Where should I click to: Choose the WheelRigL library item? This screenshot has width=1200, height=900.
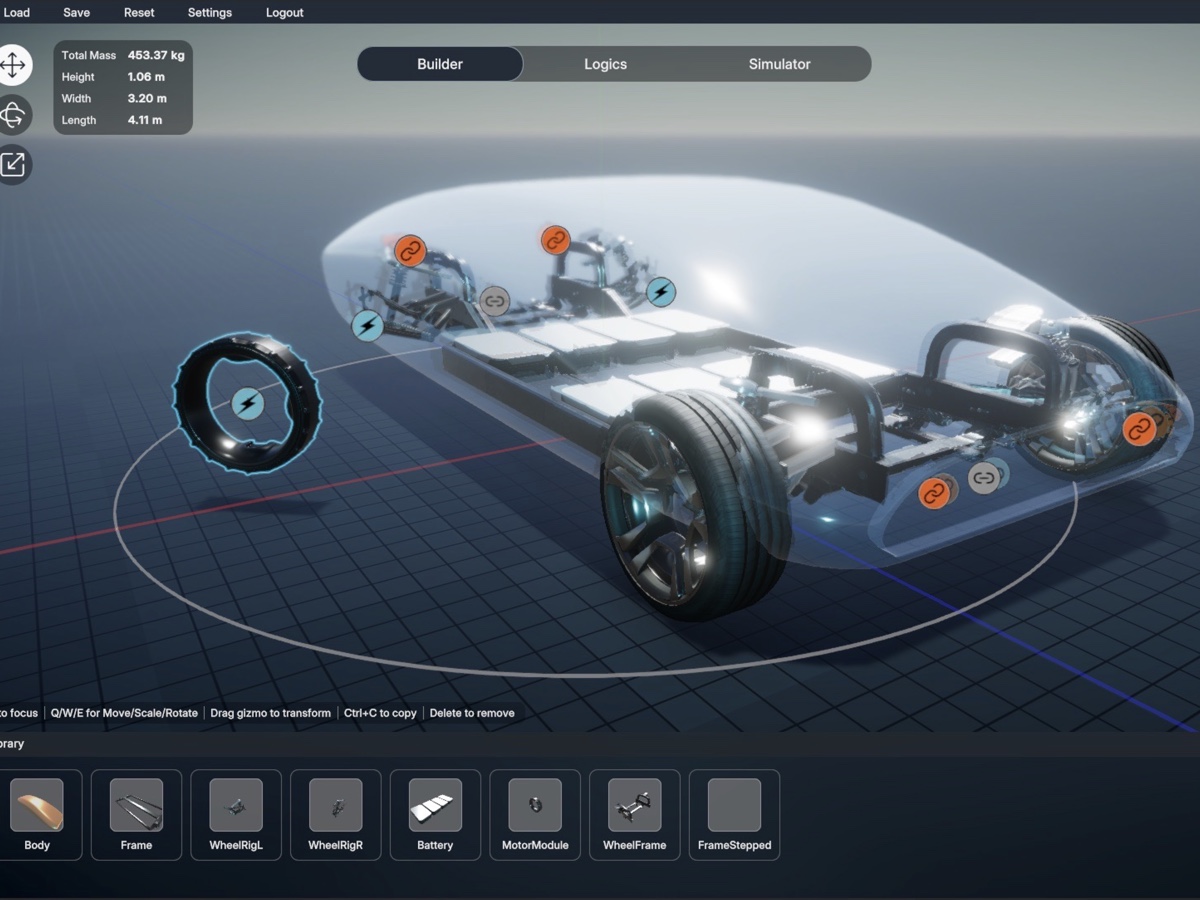(x=236, y=815)
